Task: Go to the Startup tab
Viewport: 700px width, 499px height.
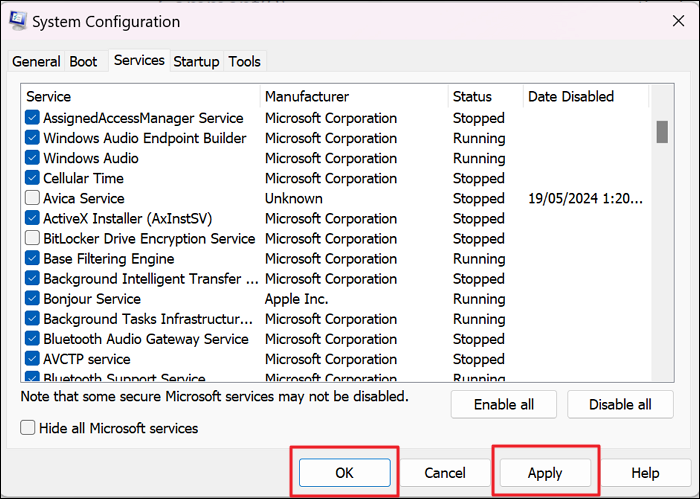Action: point(196,62)
